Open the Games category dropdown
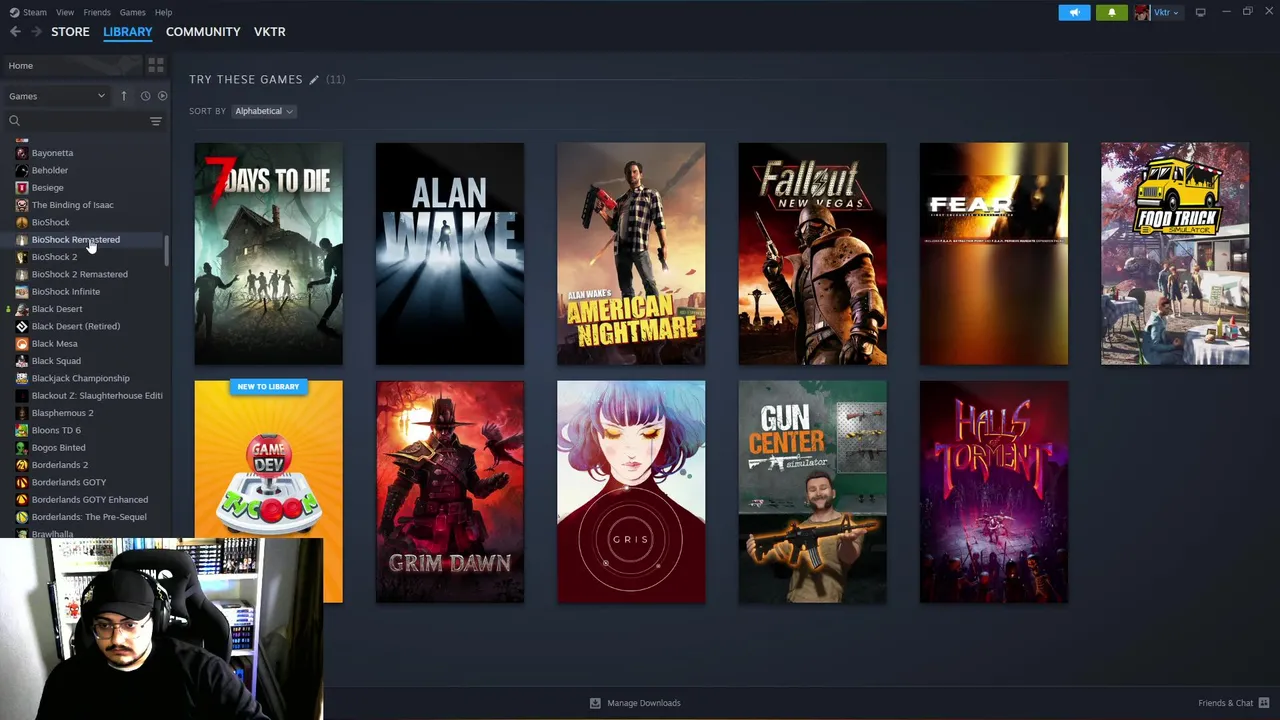The width and height of the screenshot is (1280, 720). (57, 96)
